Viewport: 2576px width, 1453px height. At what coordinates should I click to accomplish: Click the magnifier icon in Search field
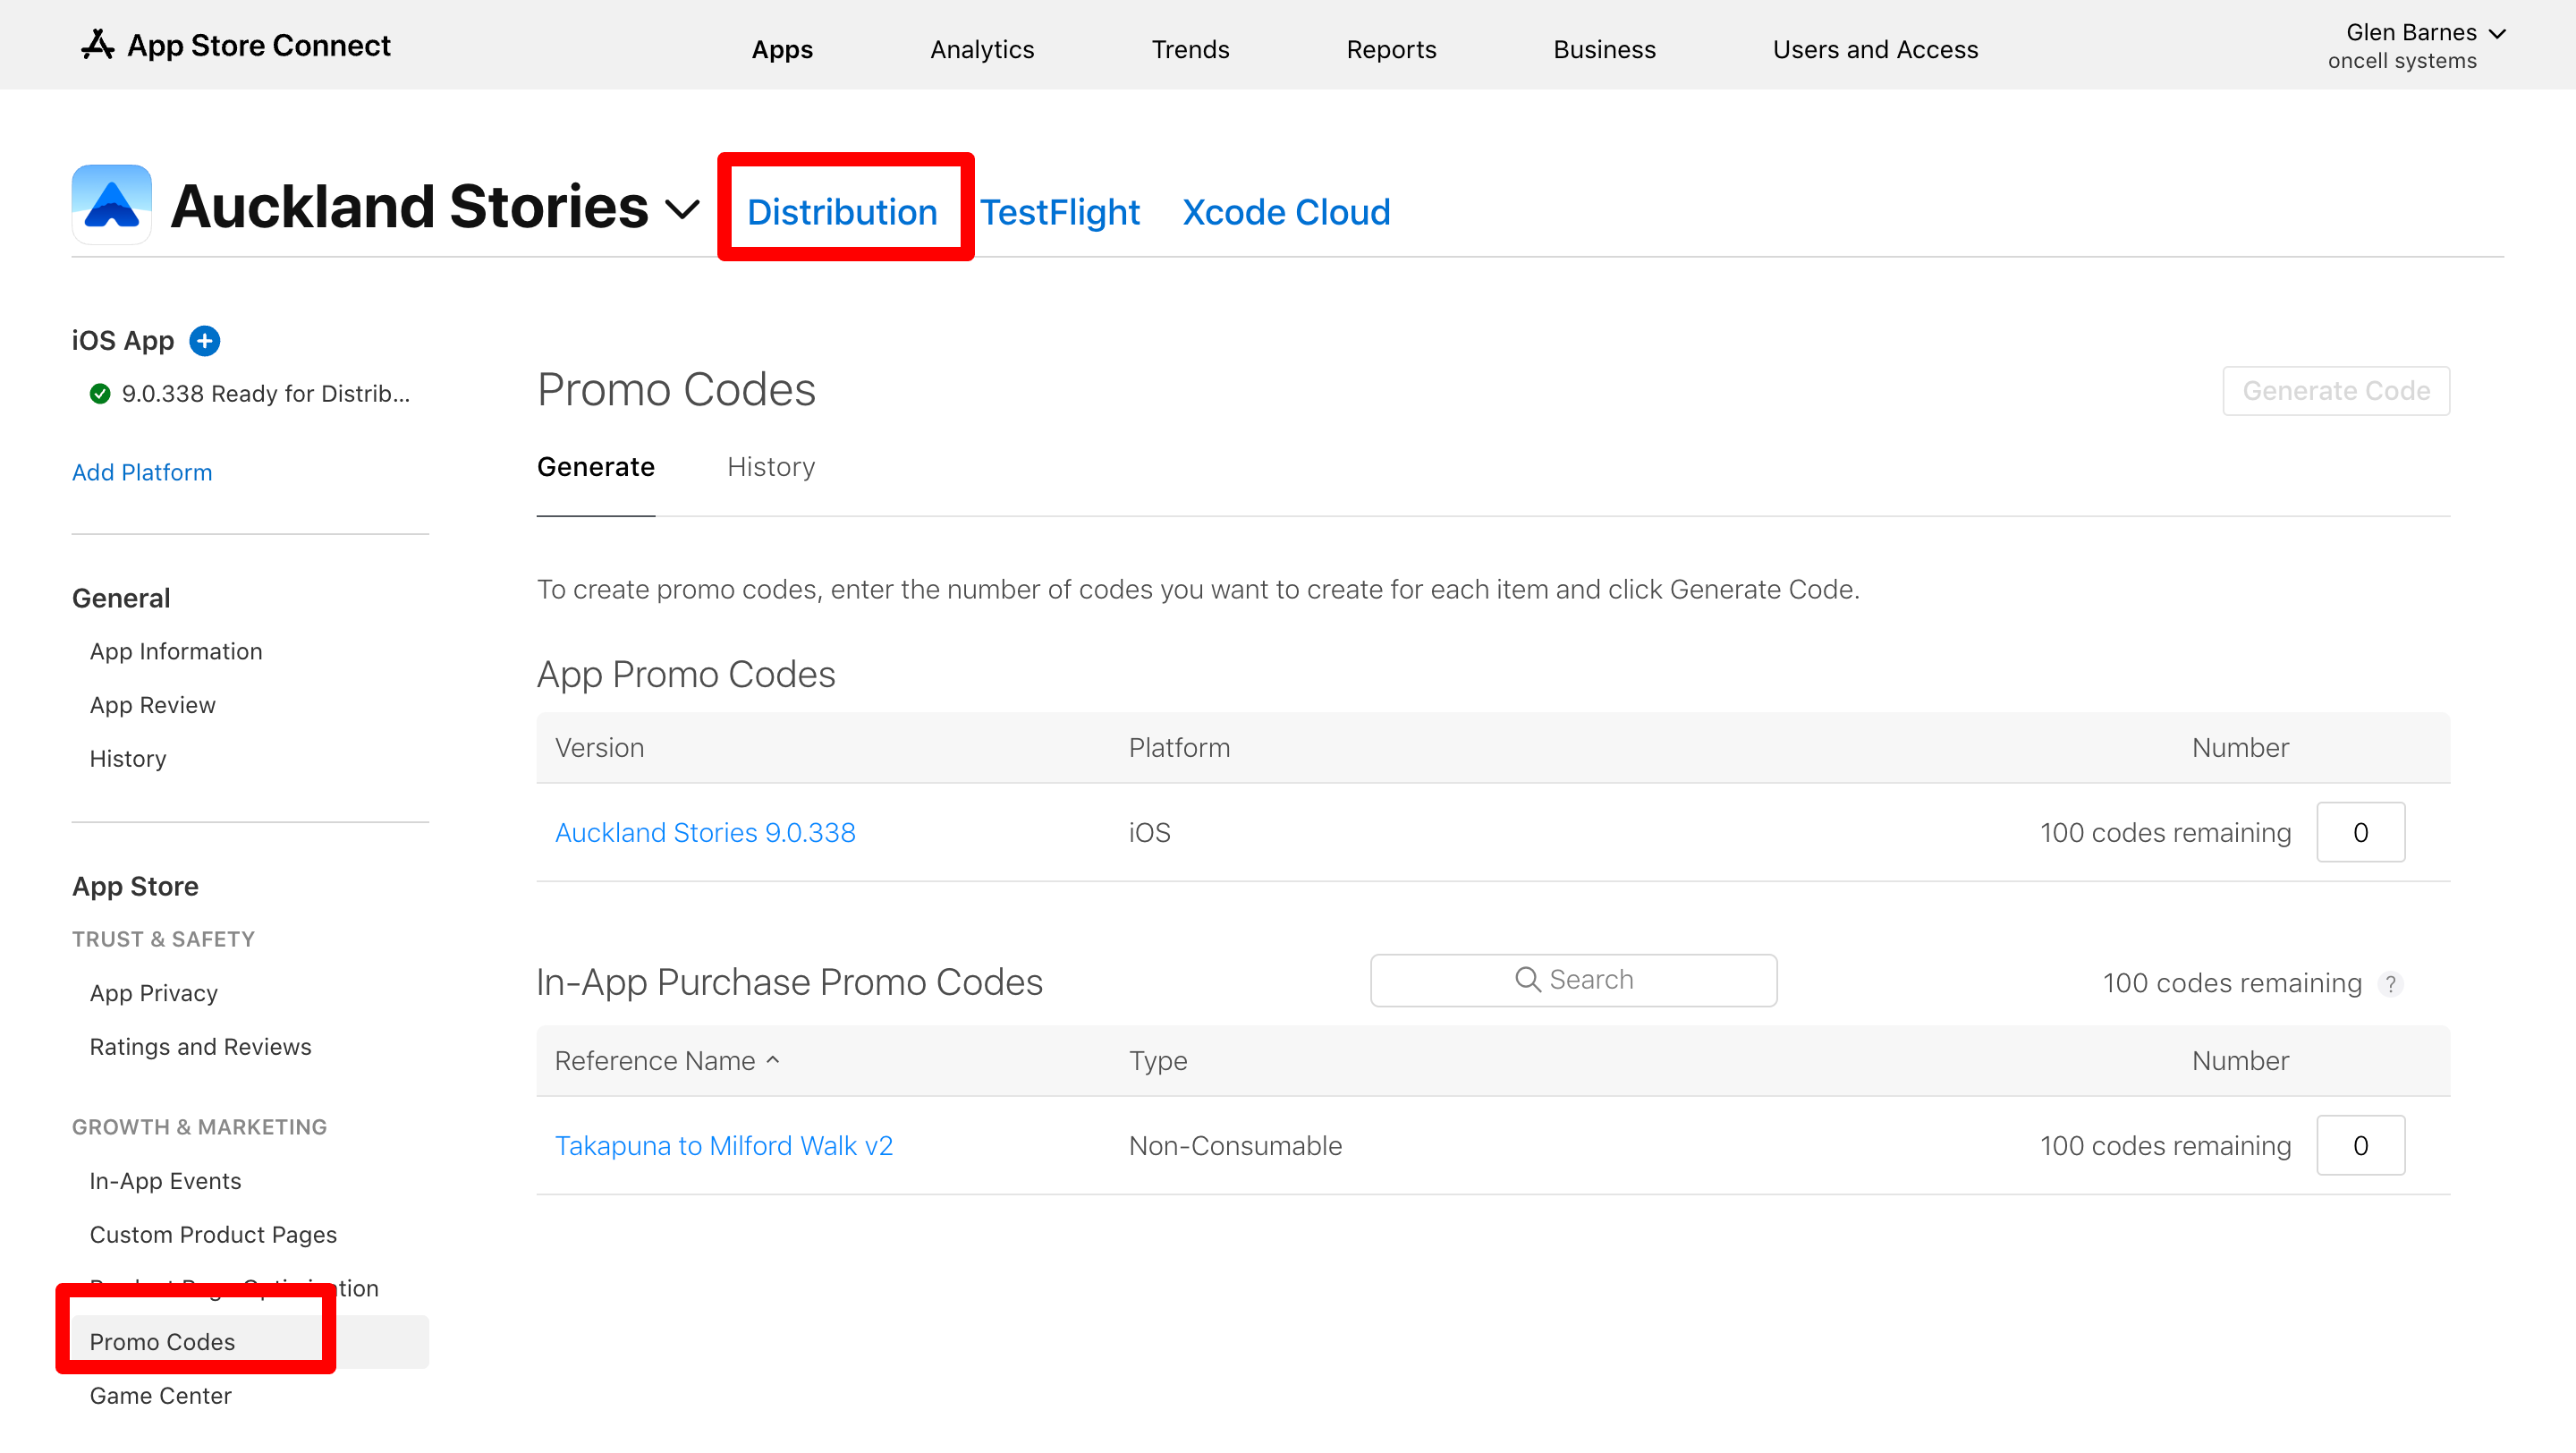tap(1527, 980)
